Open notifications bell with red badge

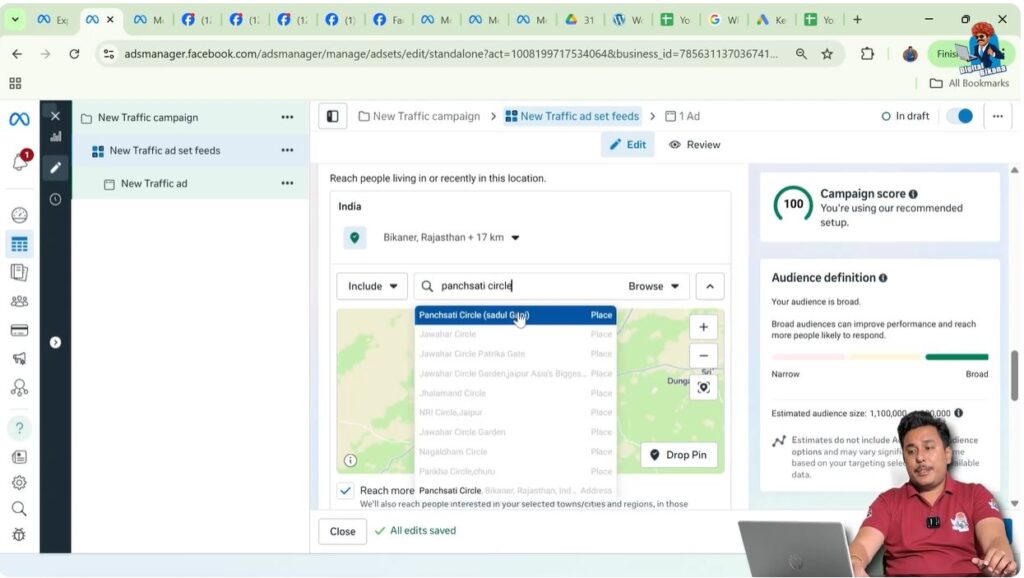(x=21, y=160)
